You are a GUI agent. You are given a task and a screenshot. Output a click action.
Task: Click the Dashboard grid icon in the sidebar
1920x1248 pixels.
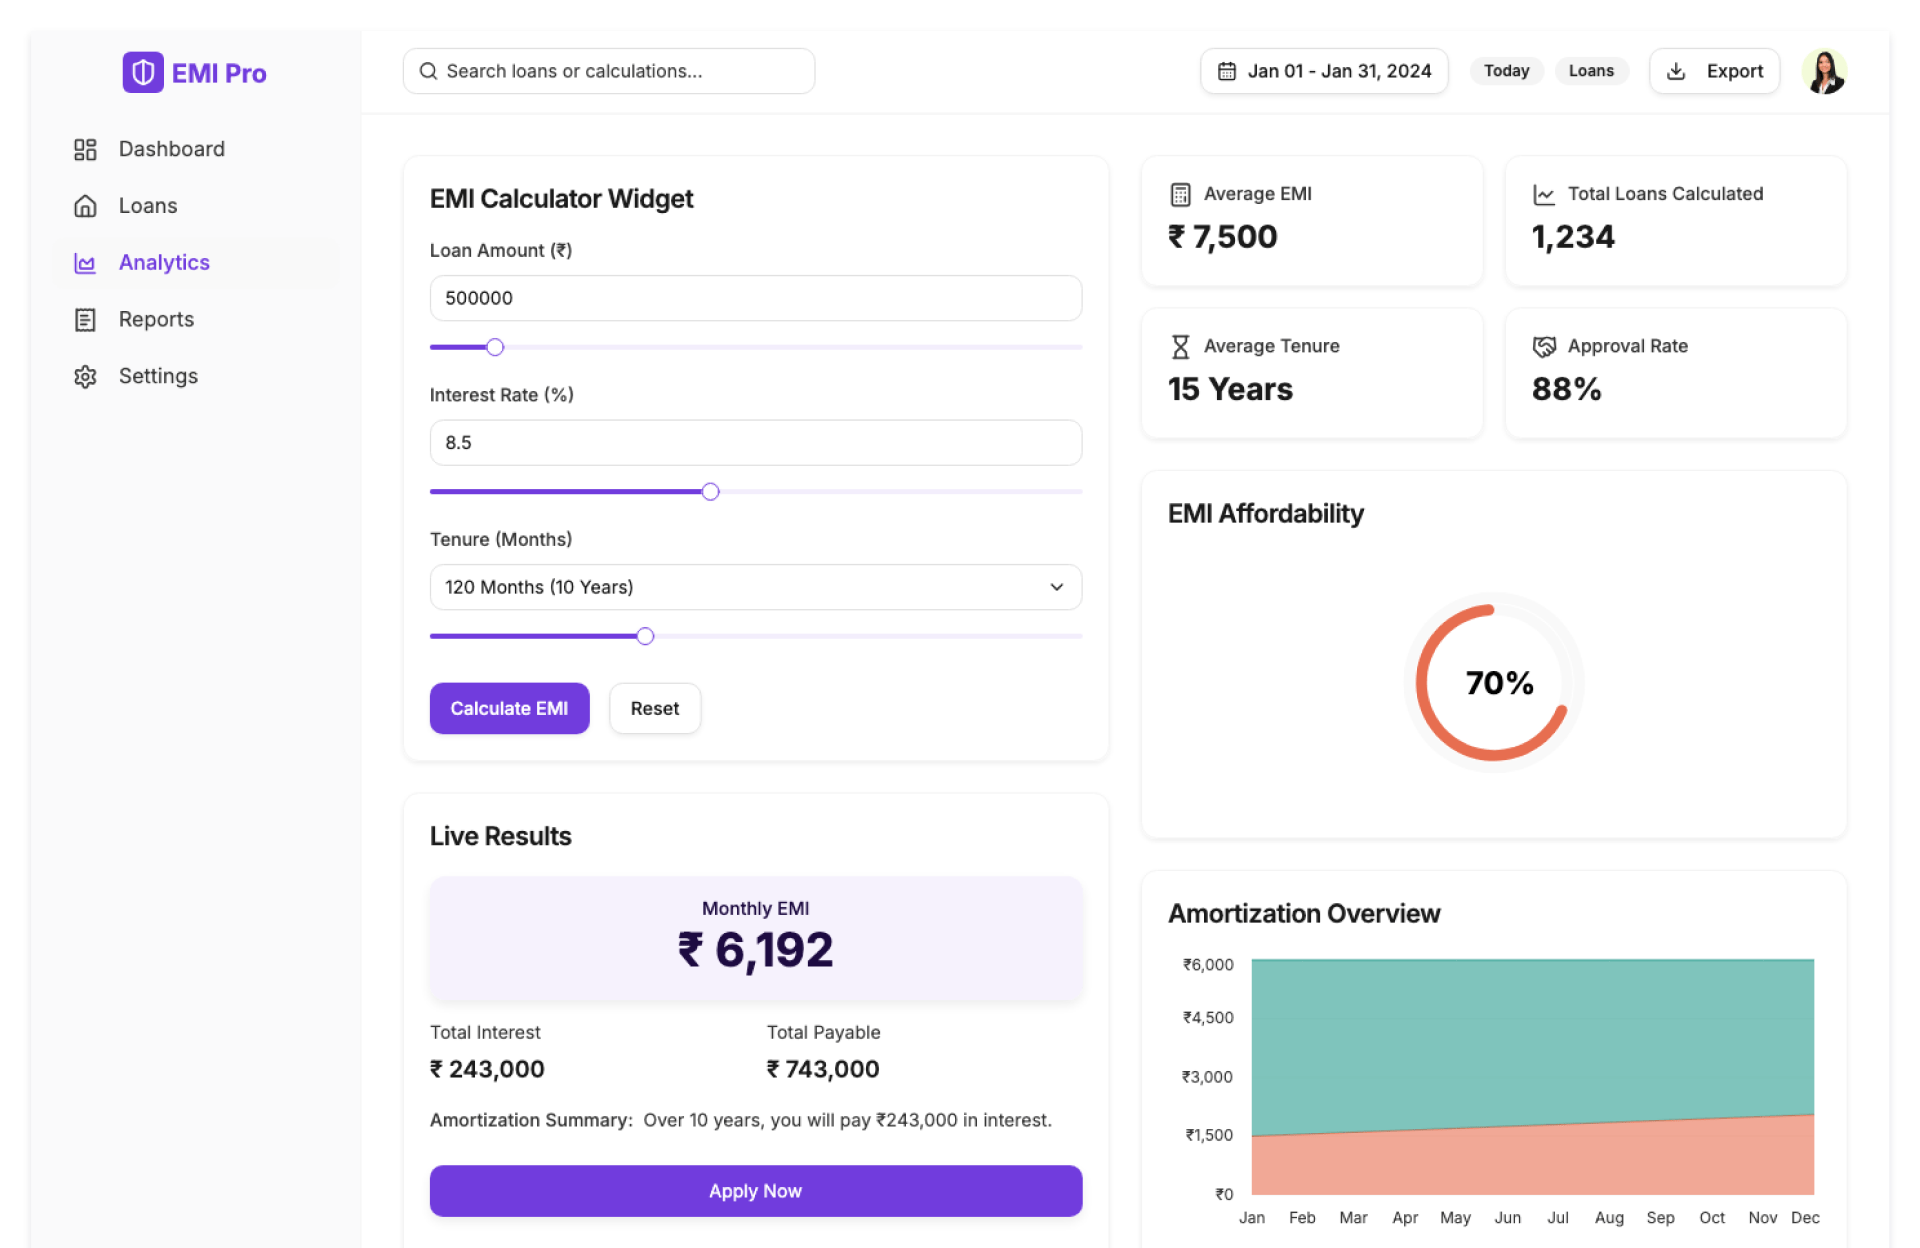click(x=85, y=149)
